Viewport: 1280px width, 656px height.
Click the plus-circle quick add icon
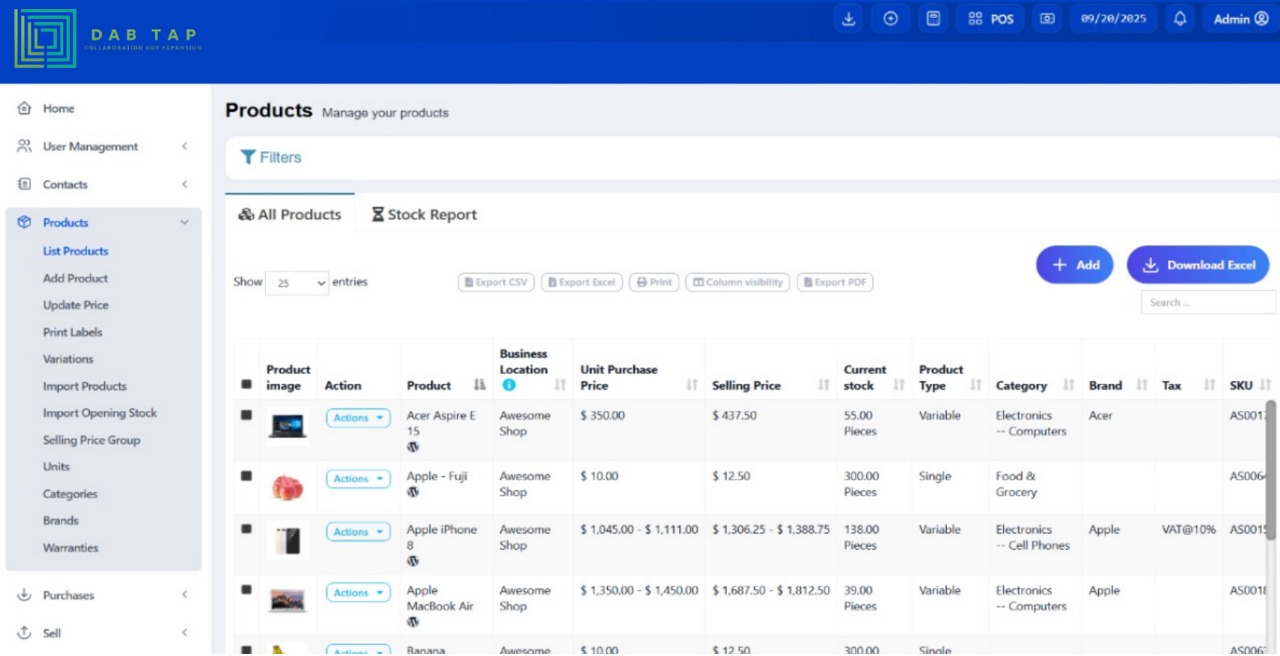click(890, 19)
